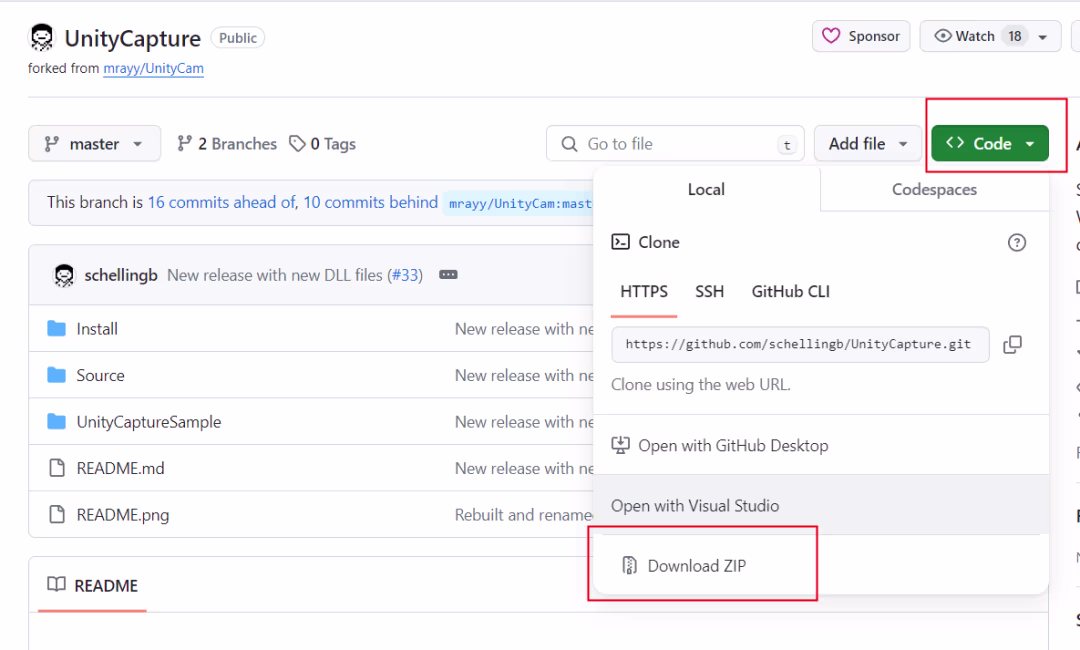Open the README.png file
Screen dimensions: 1080x650
(123, 515)
